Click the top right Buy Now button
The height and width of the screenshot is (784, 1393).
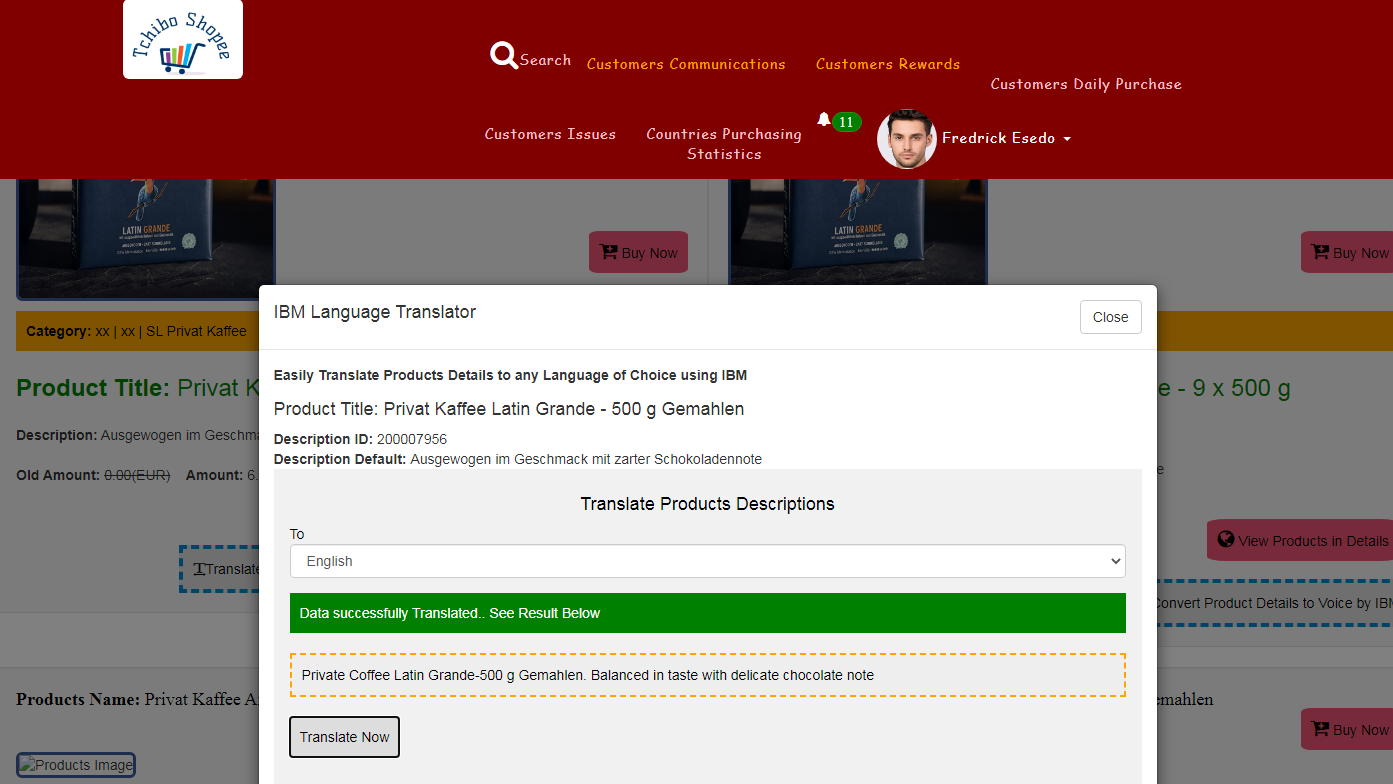(x=1348, y=252)
